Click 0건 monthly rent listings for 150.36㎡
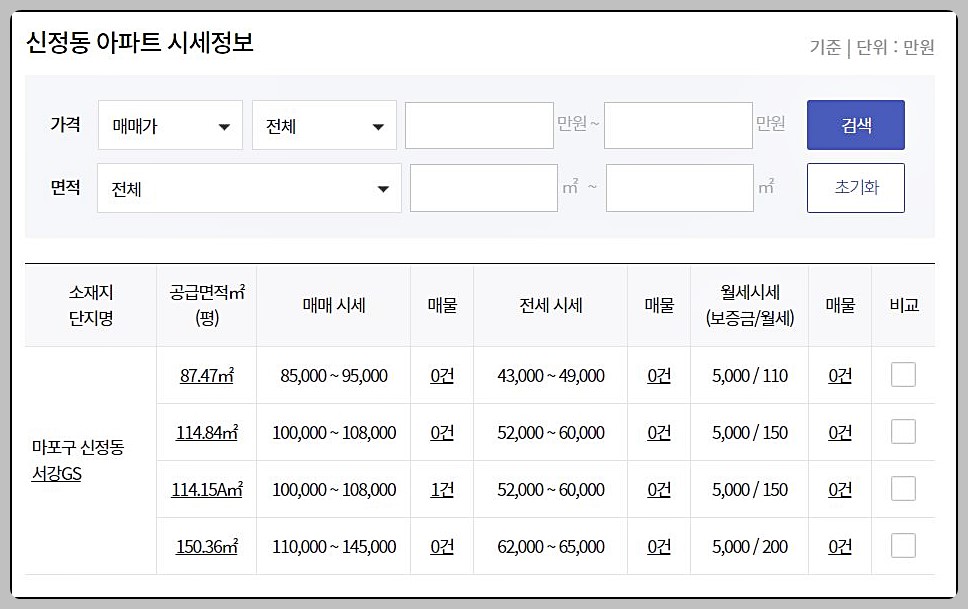 tap(839, 546)
